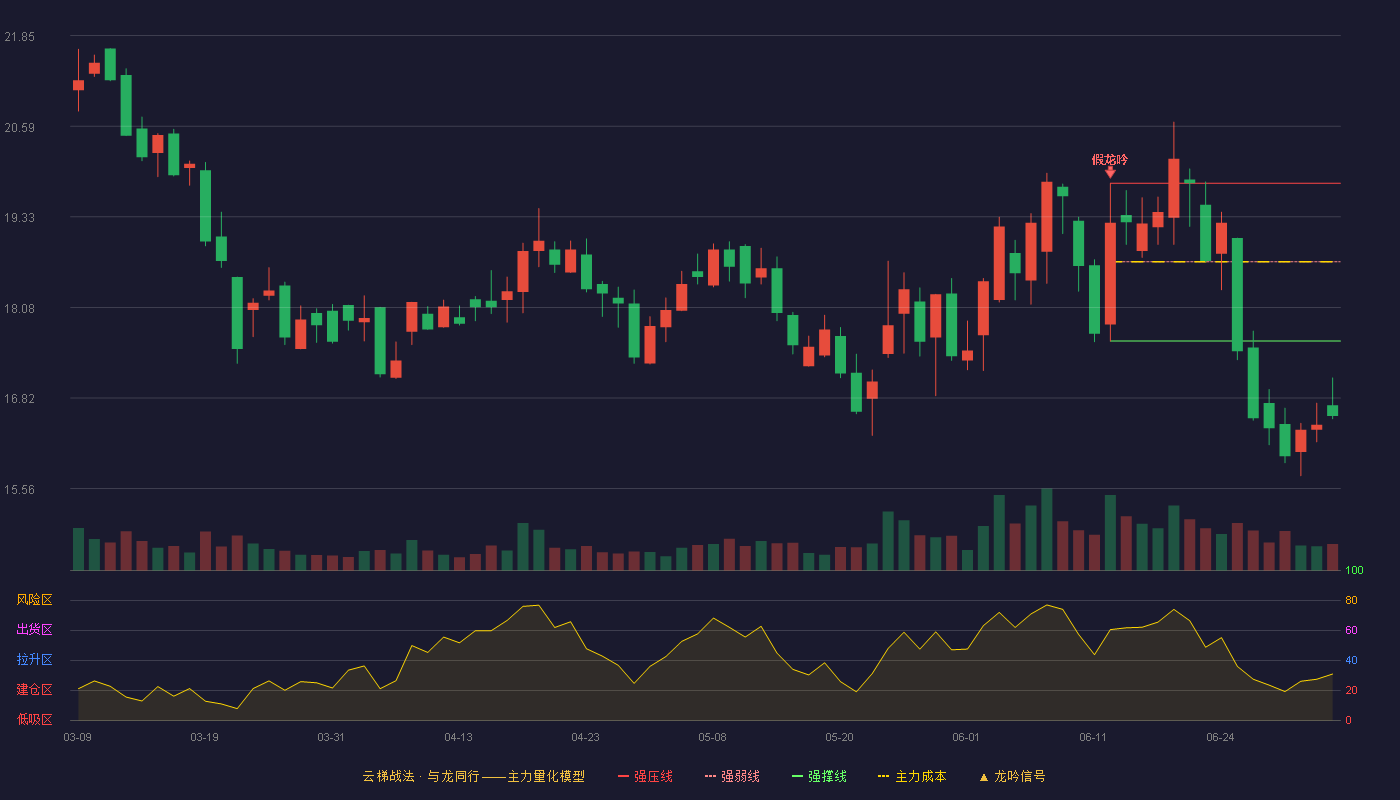Click the red 强压线 resistance line
The height and width of the screenshot is (800, 1400).
pos(1225,183)
